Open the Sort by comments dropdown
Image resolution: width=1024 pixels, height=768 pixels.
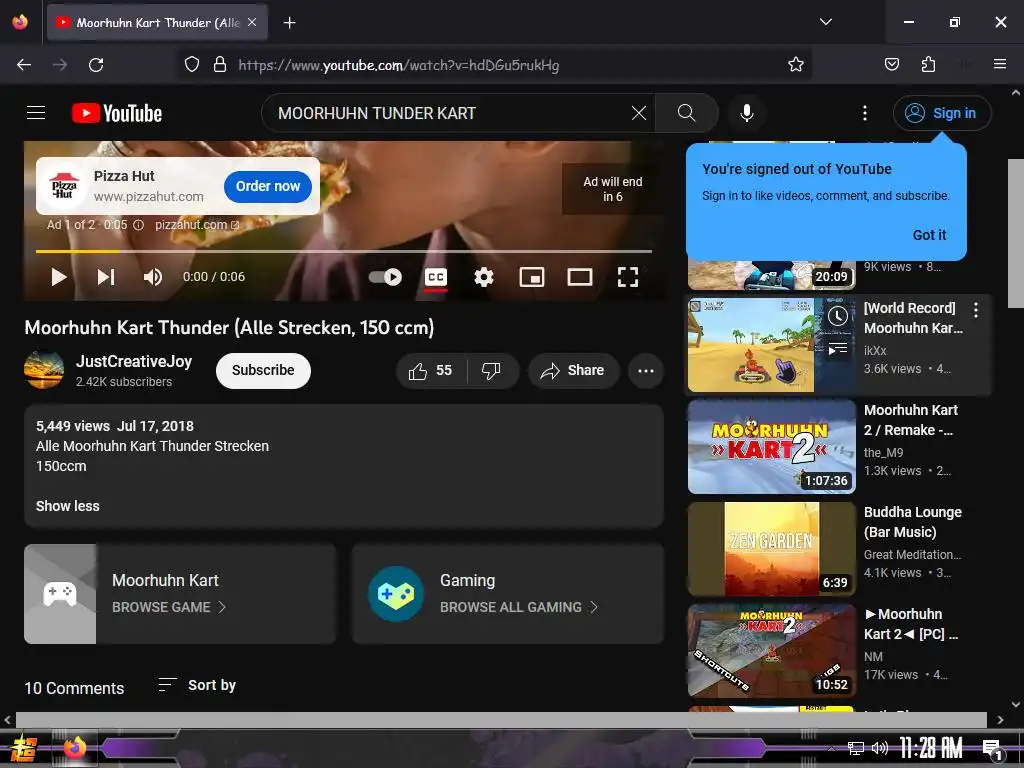click(x=197, y=685)
